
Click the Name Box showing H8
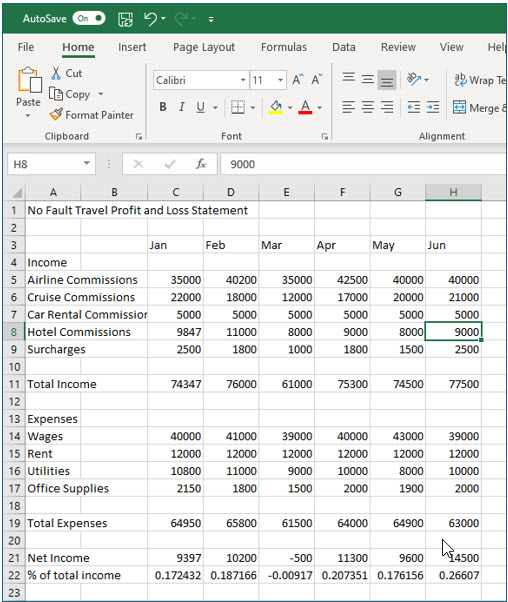coord(44,164)
